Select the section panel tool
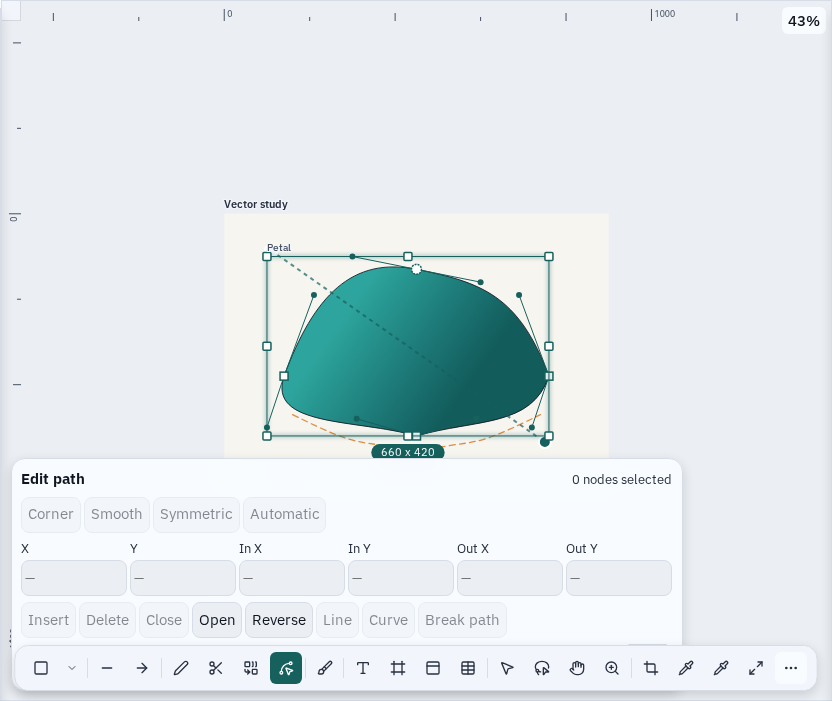Screen dimensions: 832x701 click(433, 668)
